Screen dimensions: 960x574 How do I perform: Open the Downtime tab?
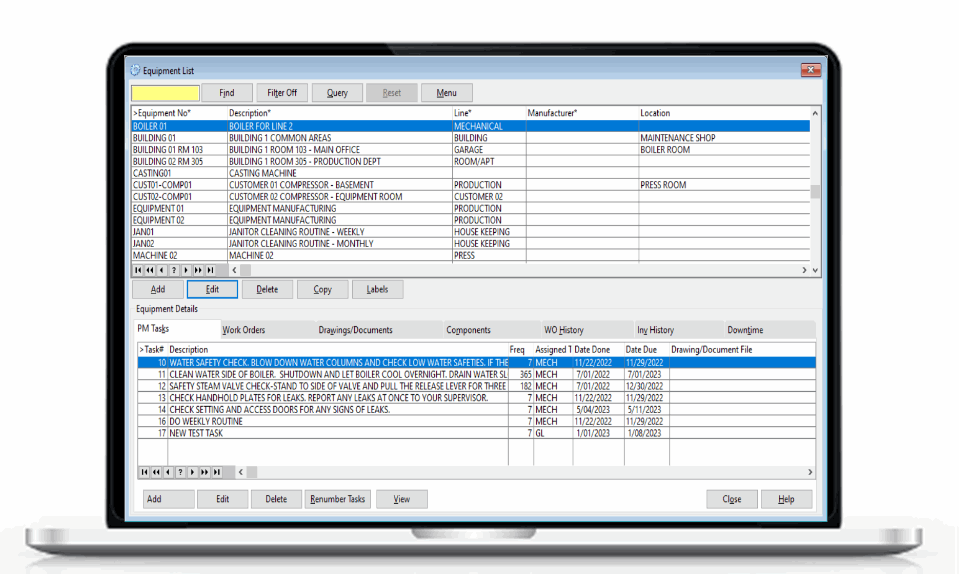[x=745, y=330]
